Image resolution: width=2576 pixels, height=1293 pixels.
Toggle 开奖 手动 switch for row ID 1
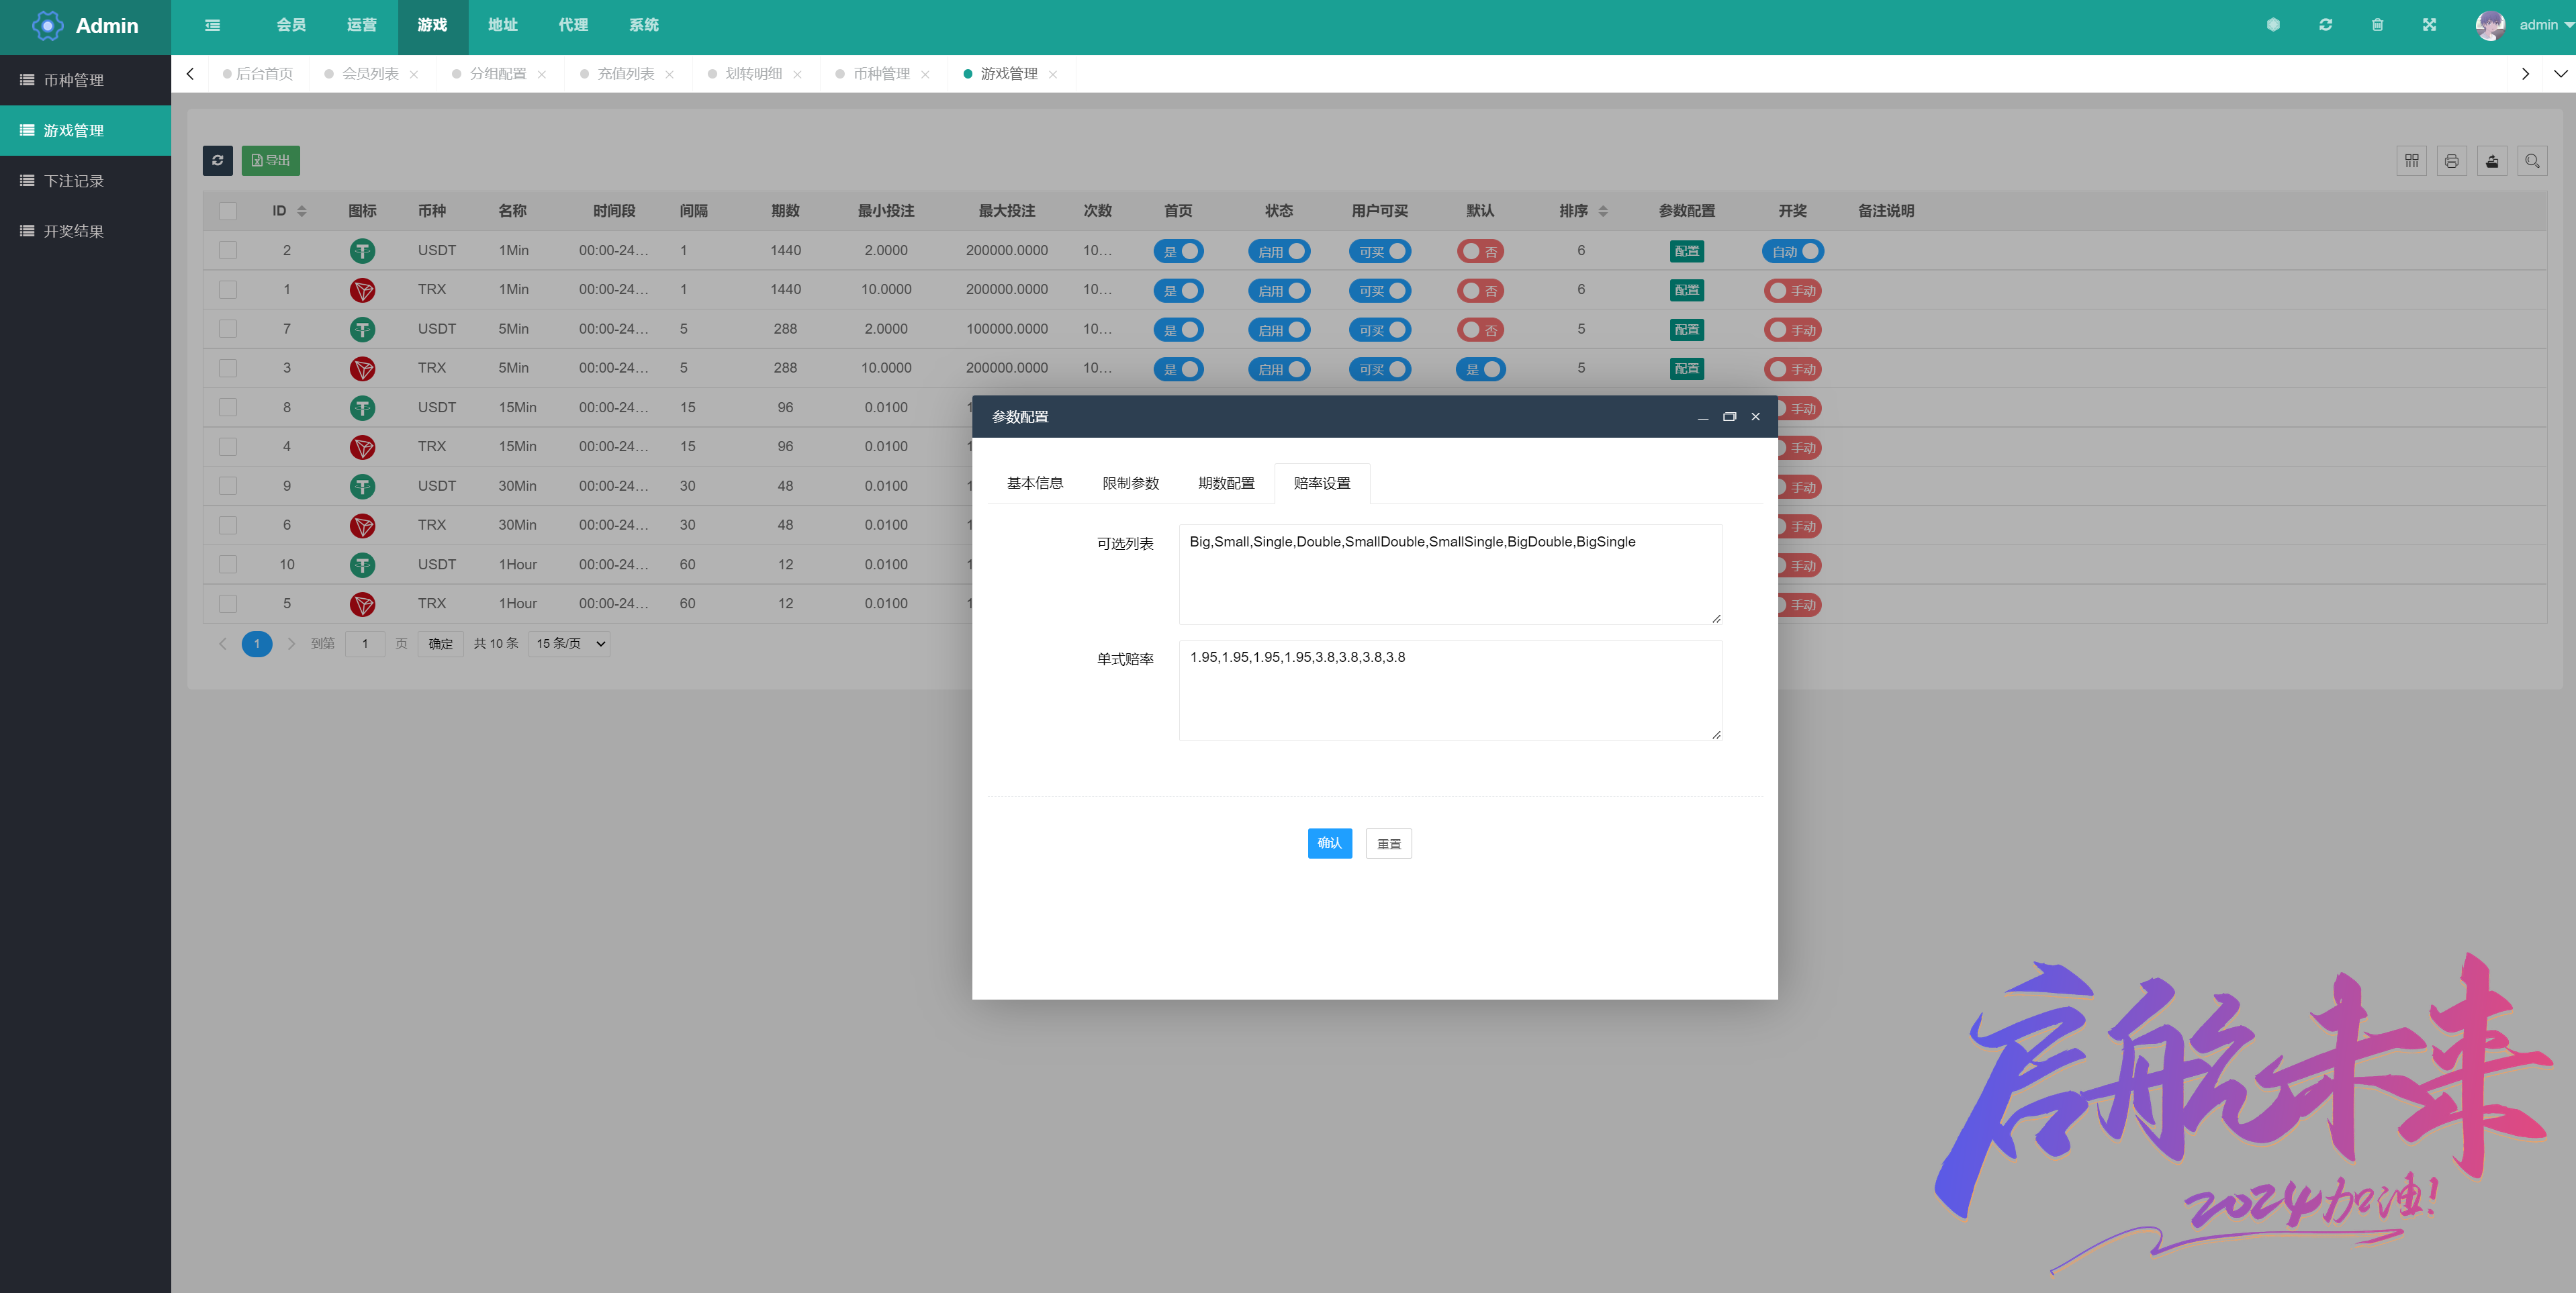tap(1793, 291)
